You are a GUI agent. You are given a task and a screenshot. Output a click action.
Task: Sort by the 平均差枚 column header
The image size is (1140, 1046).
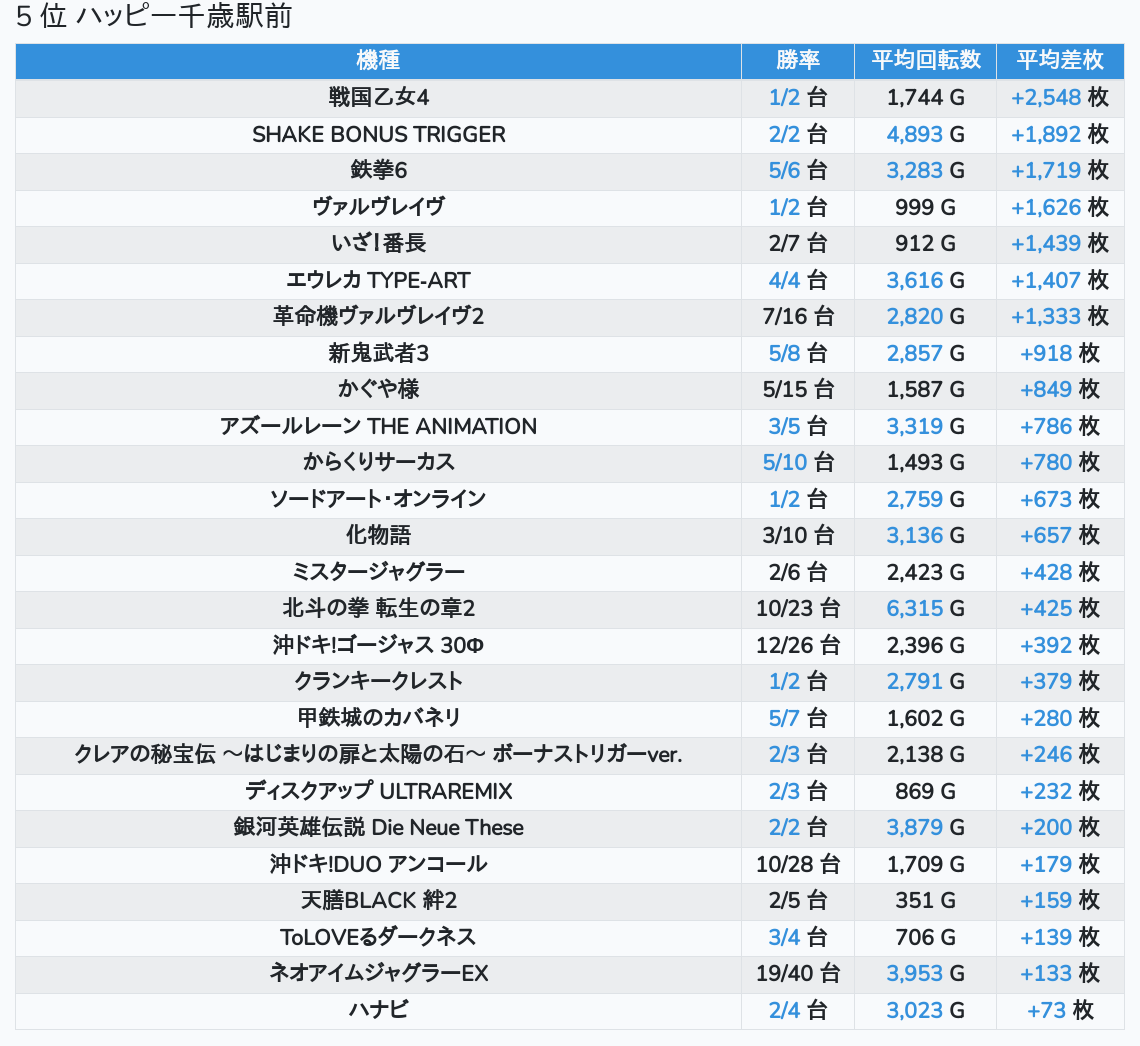(1059, 60)
